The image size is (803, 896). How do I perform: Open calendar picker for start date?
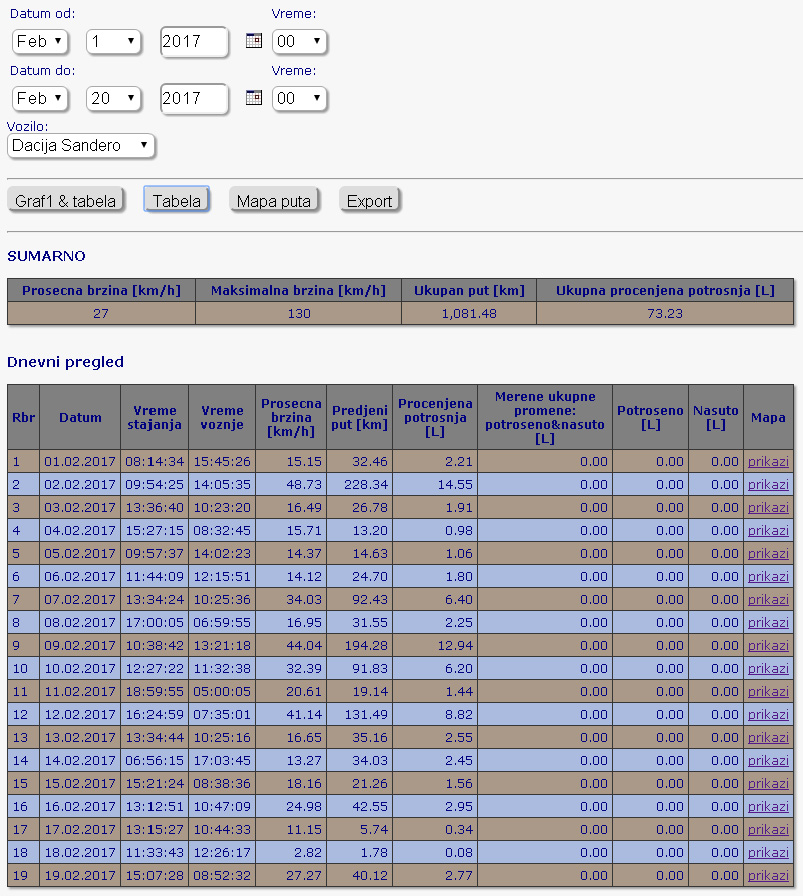point(254,41)
